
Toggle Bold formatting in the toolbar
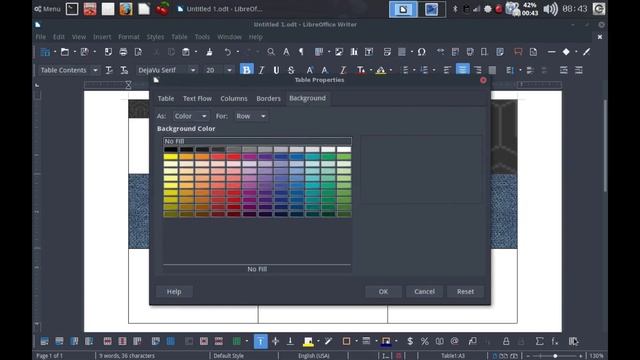(x=247, y=70)
